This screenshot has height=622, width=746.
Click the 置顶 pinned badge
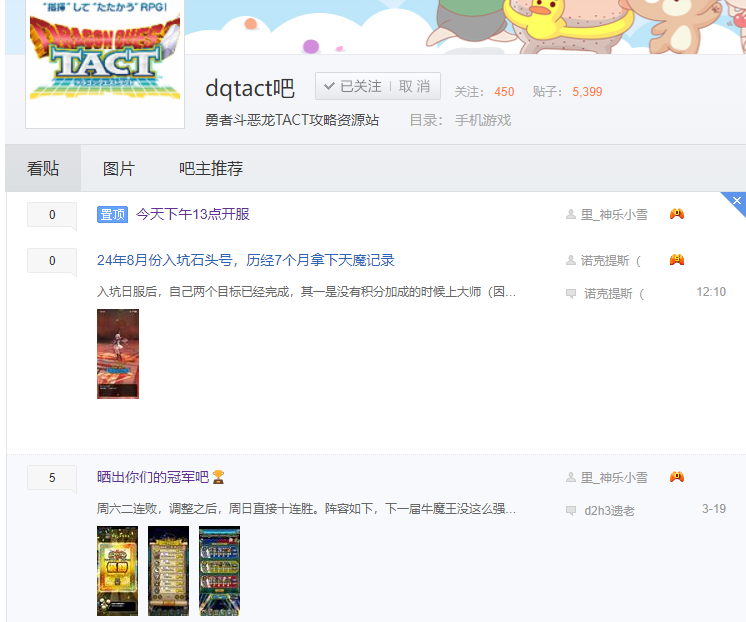113,215
